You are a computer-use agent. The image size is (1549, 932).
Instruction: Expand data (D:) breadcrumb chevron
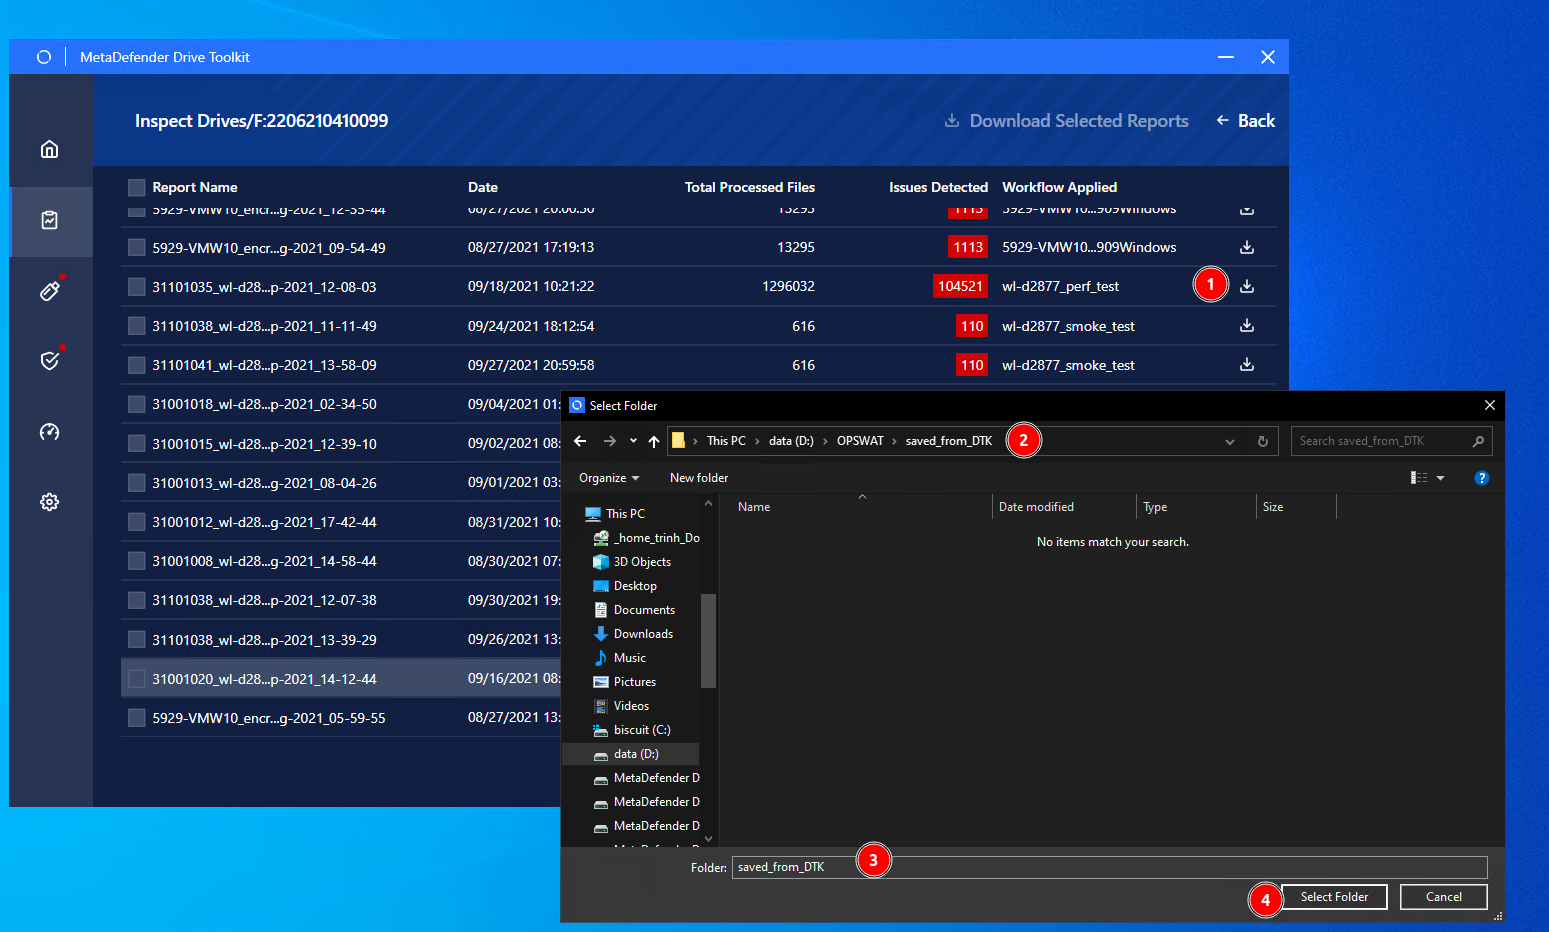[825, 441]
